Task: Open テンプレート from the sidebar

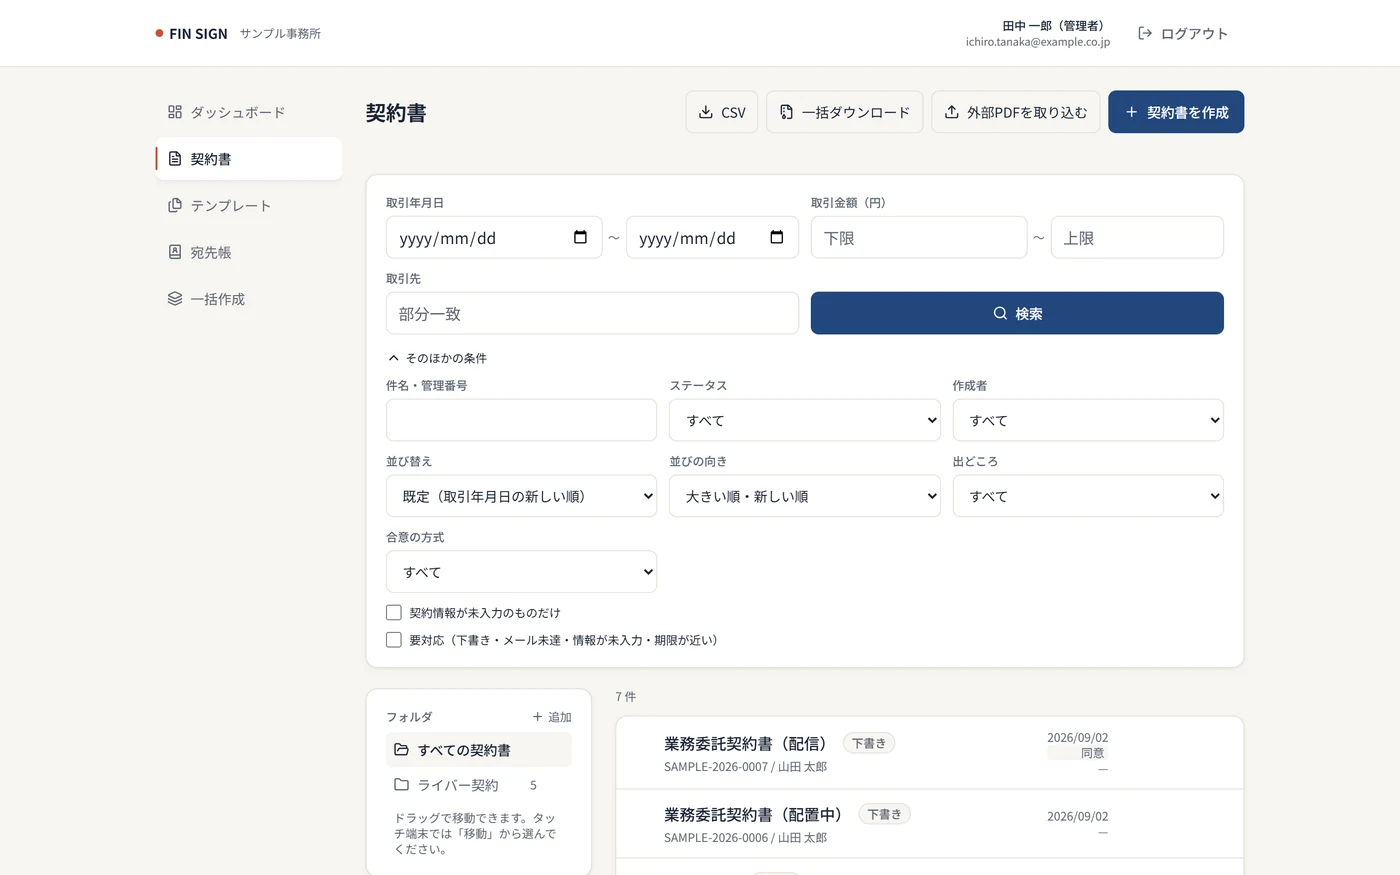Action: pyautogui.click(x=249, y=205)
